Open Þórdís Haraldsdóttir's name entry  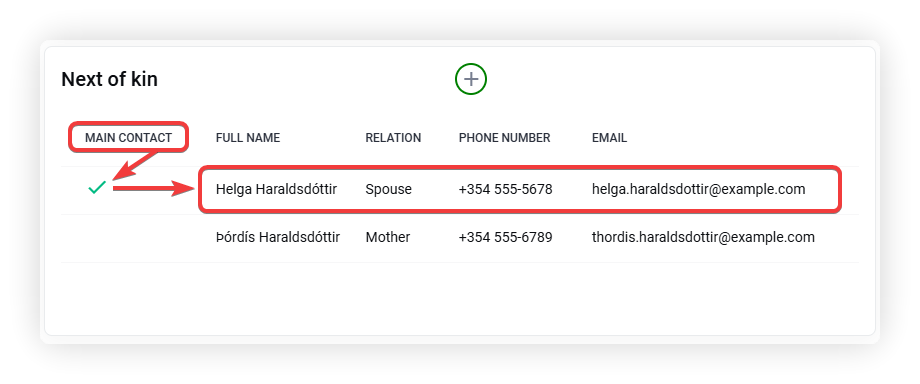pyautogui.click(x=278, y=238)
